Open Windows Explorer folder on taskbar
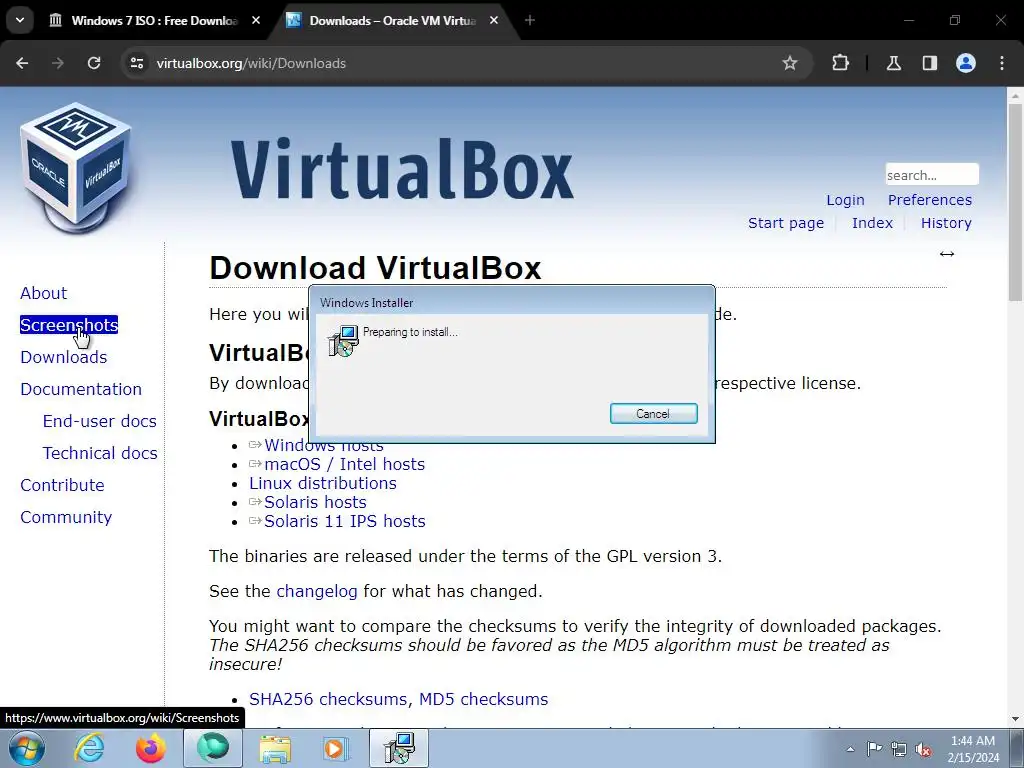 click(x=275, y=748)
